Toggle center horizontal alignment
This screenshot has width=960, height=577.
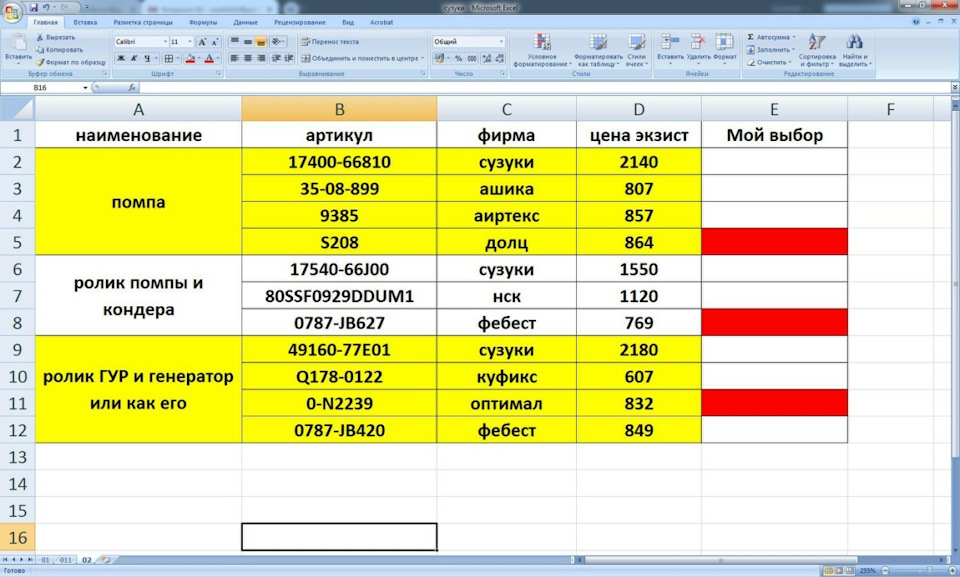click(248, 58)
